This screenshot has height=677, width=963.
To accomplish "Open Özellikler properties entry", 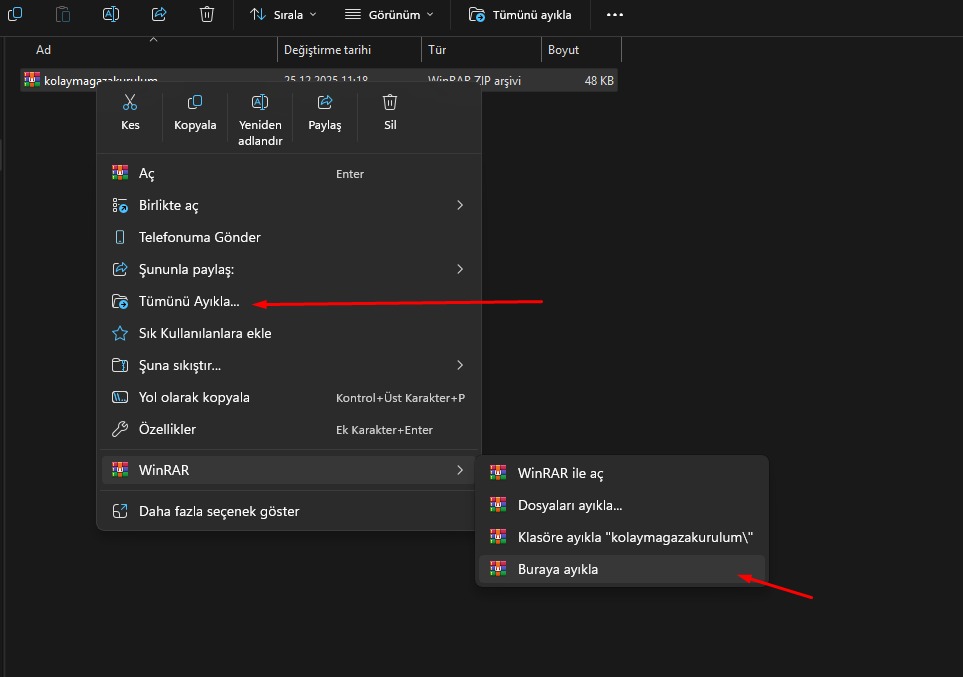I will coord(167,429).
